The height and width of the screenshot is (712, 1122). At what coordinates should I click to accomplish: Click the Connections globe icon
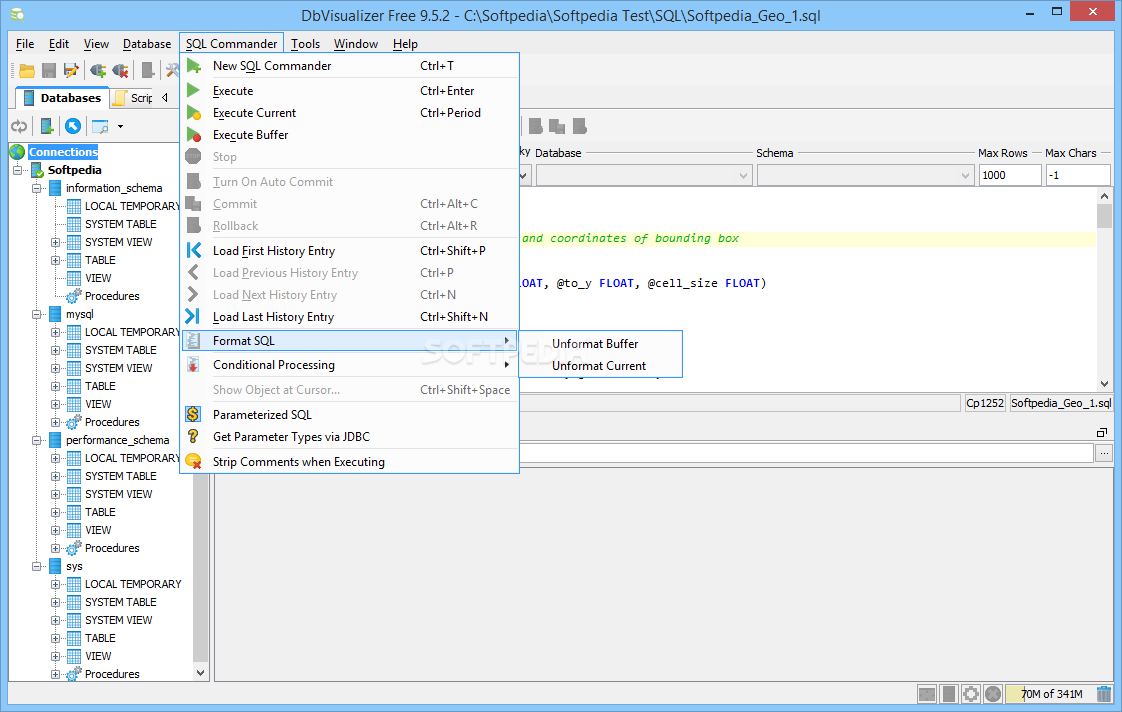(x=17, y=152)
